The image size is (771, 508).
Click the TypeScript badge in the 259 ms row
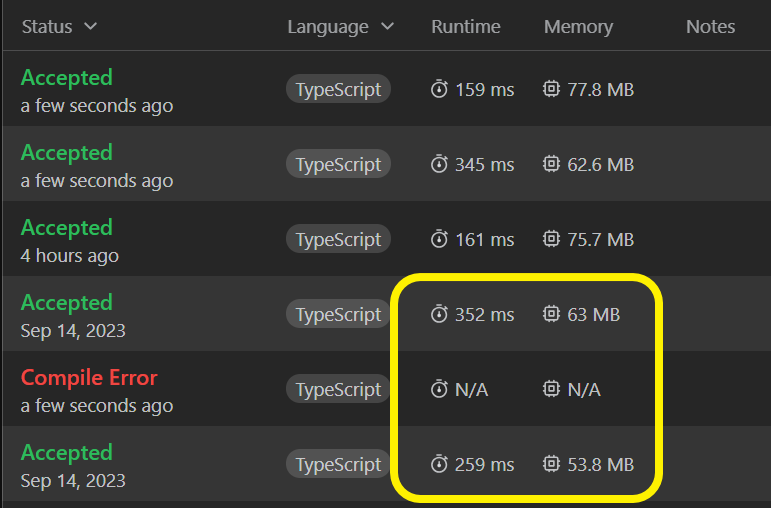pos(338,464)
